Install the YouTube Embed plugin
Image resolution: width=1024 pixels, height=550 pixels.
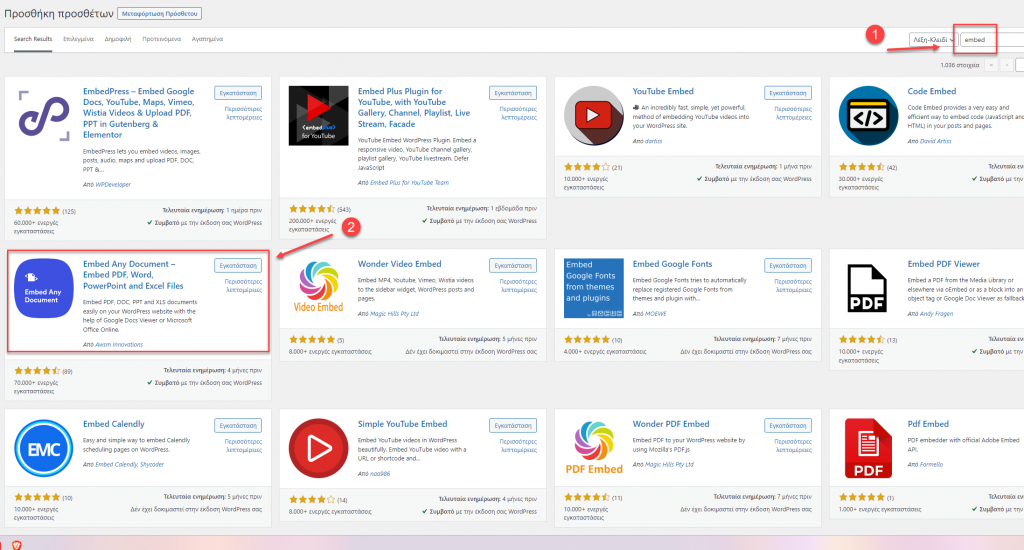point(788,93)
